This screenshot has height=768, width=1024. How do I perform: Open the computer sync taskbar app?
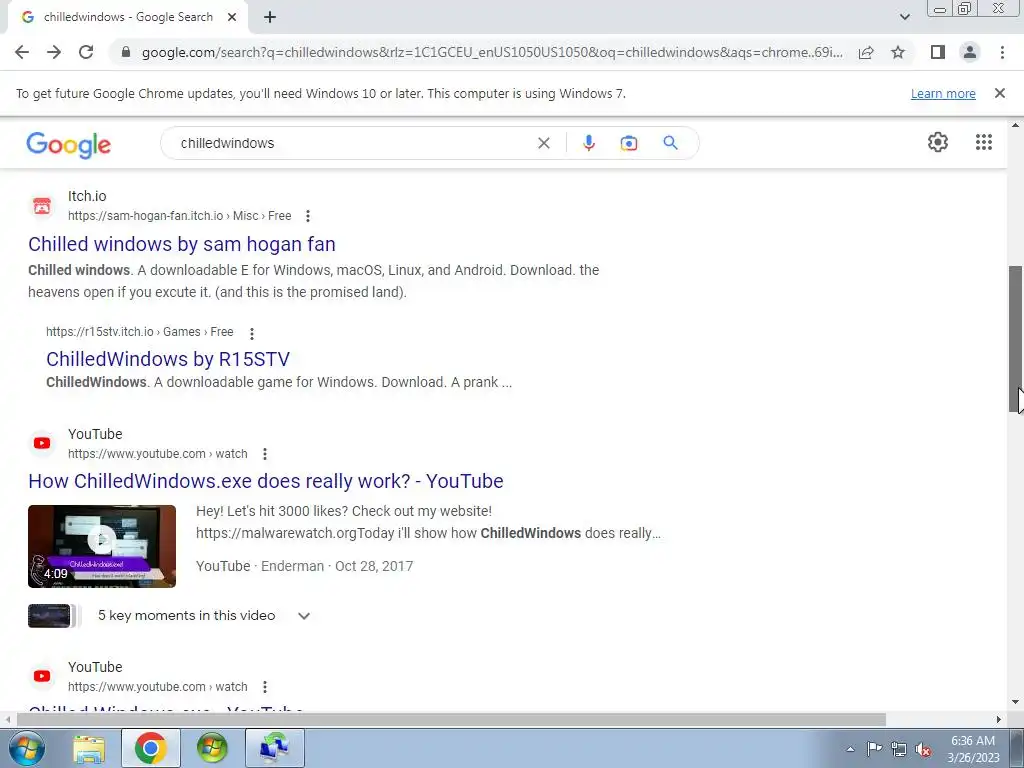274,748
